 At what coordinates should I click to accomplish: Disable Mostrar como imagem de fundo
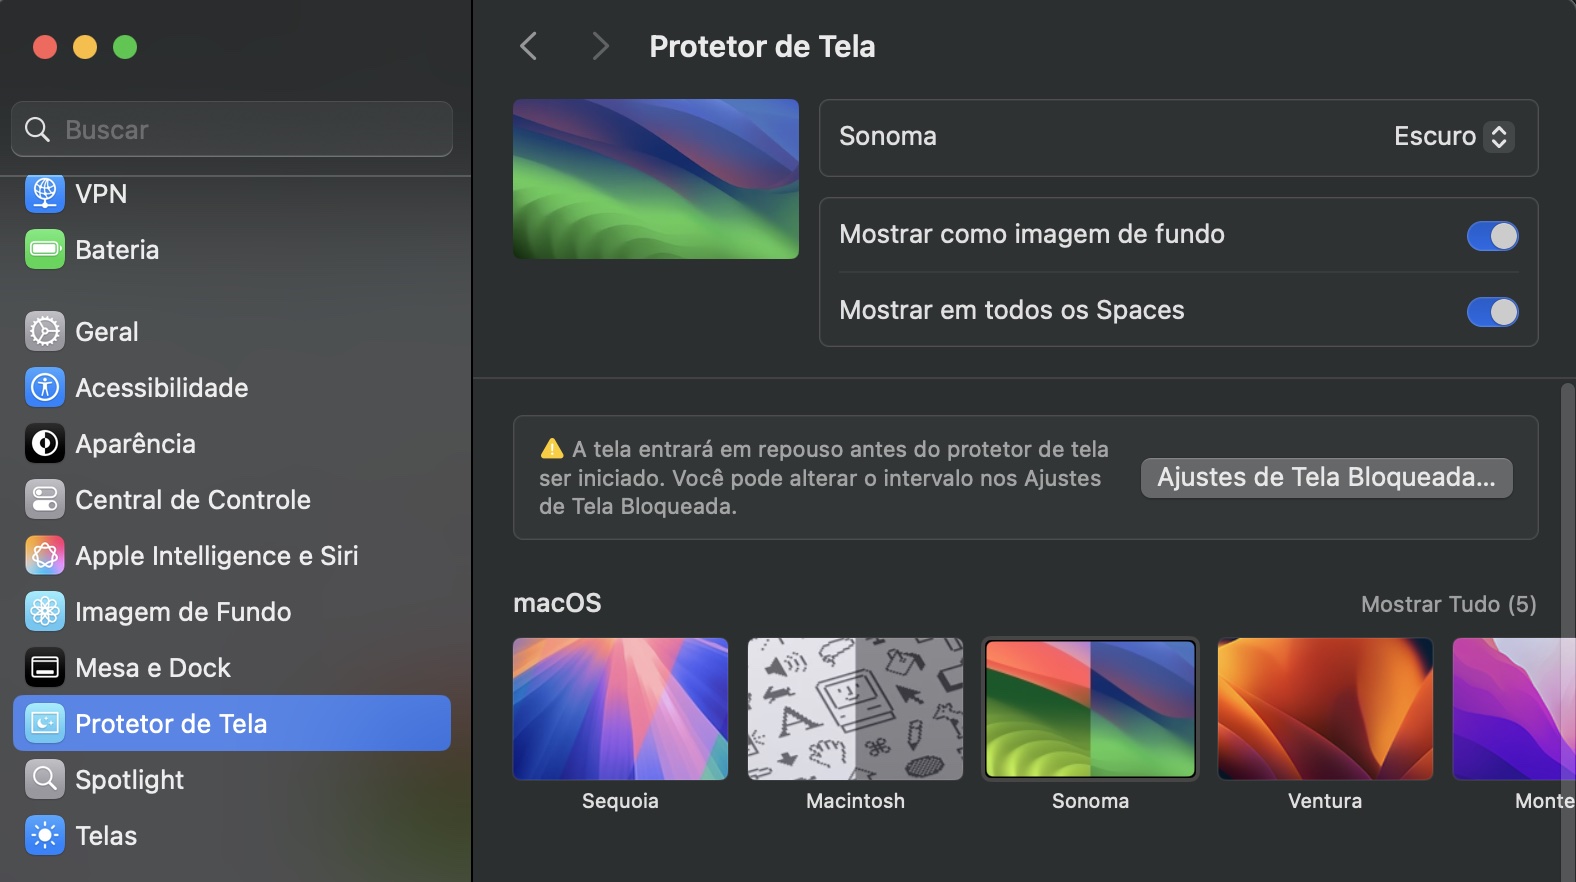pyautogui.click(x=1491, y=236)
